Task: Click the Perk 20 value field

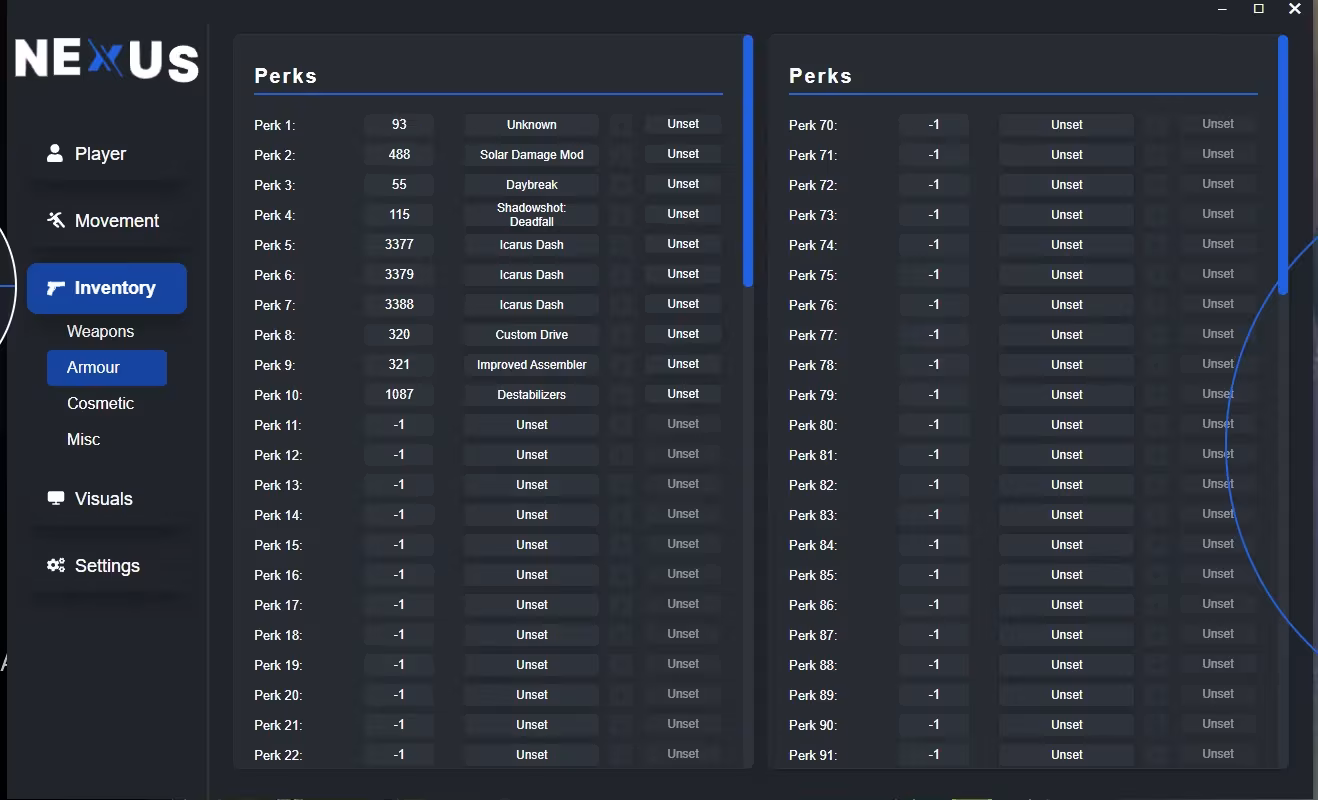Action: (399, 694)
